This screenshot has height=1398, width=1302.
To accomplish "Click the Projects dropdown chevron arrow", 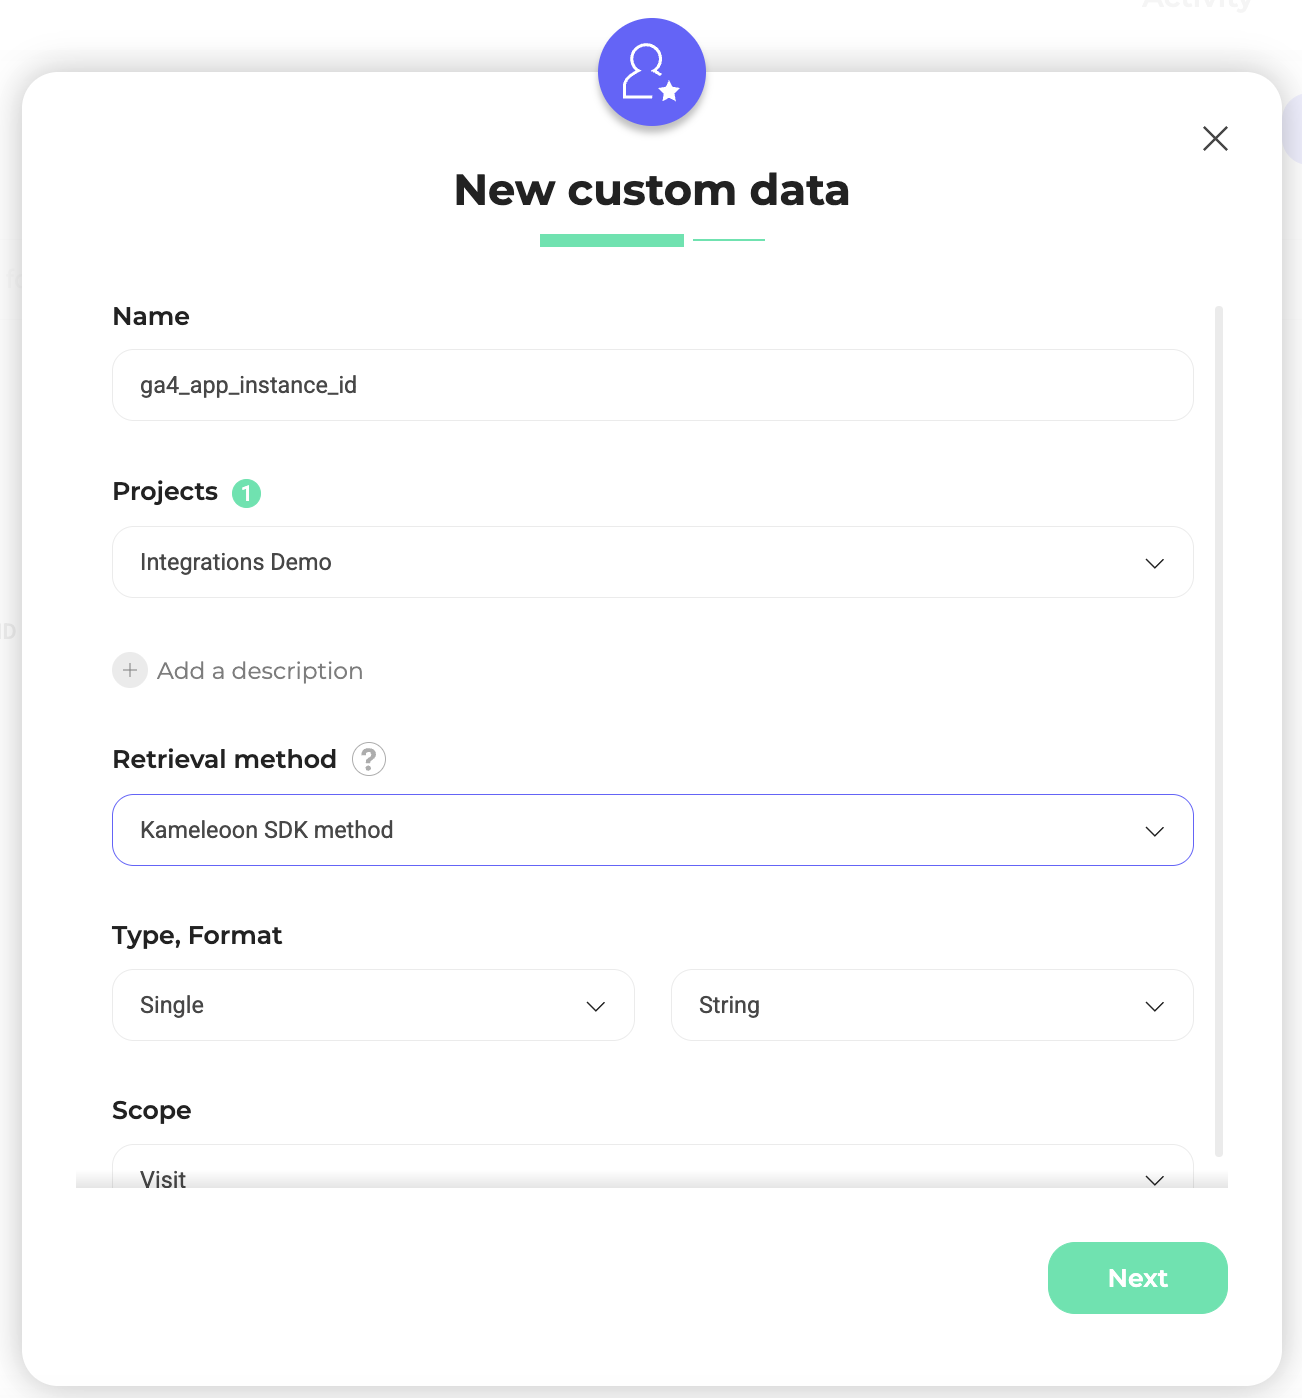I will 1154,563.
